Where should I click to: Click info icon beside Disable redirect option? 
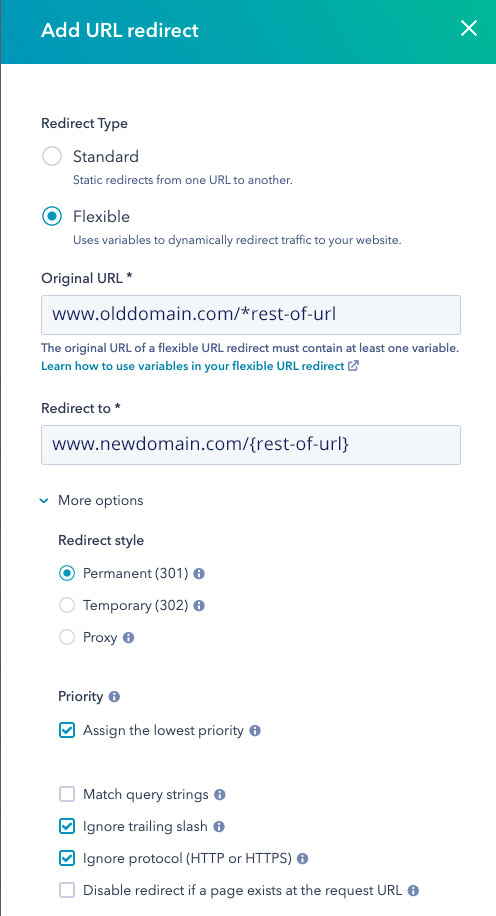414,891
